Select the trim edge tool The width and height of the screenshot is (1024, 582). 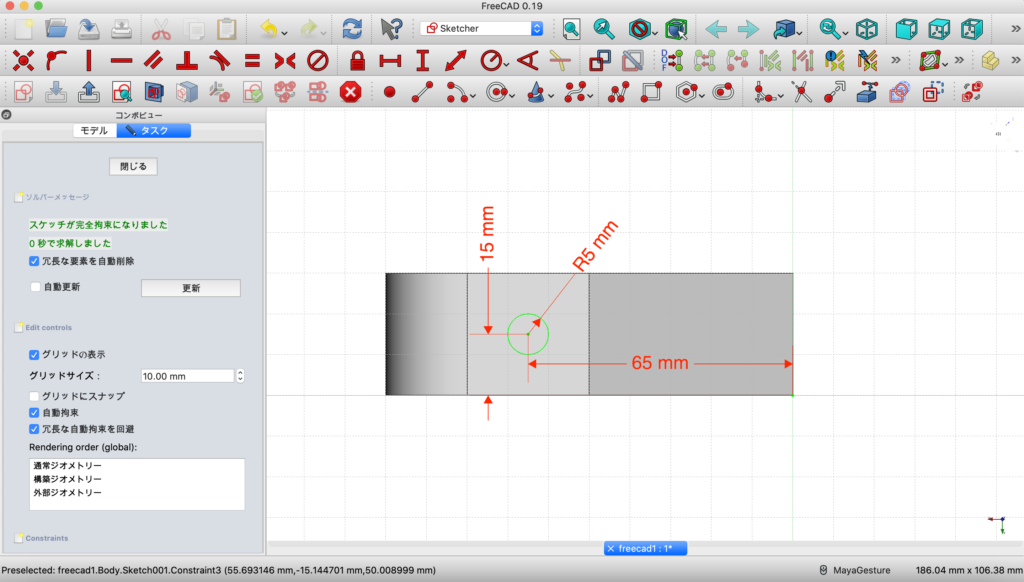(x=802, y=92)
